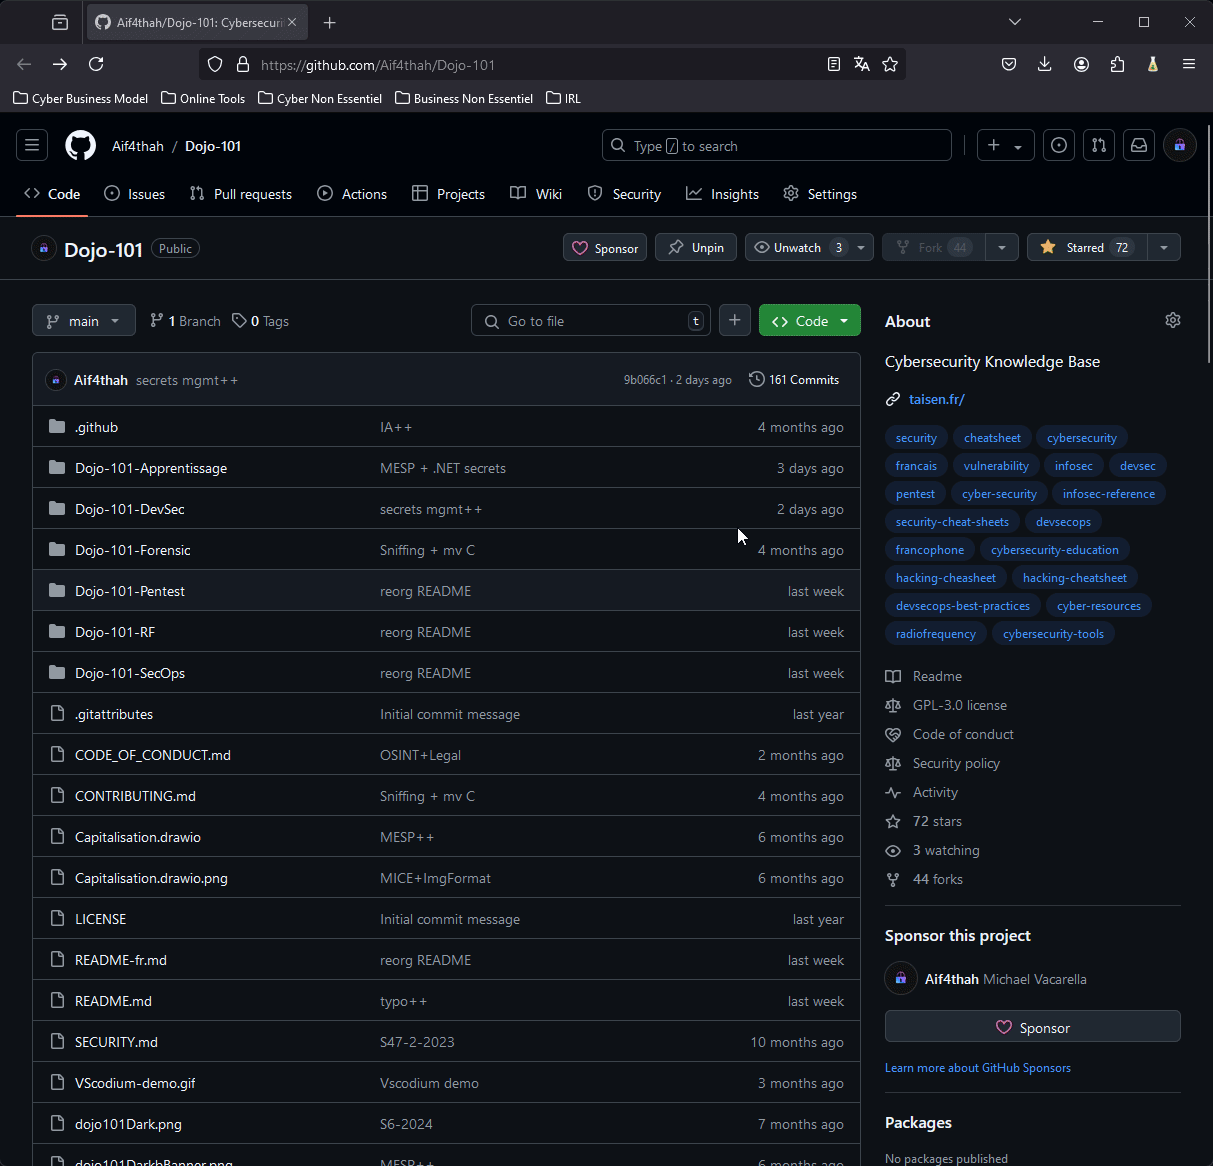
Task: Click the 9b066c1 commit hash
Action: pyautogui.click(x=645, y=380)
